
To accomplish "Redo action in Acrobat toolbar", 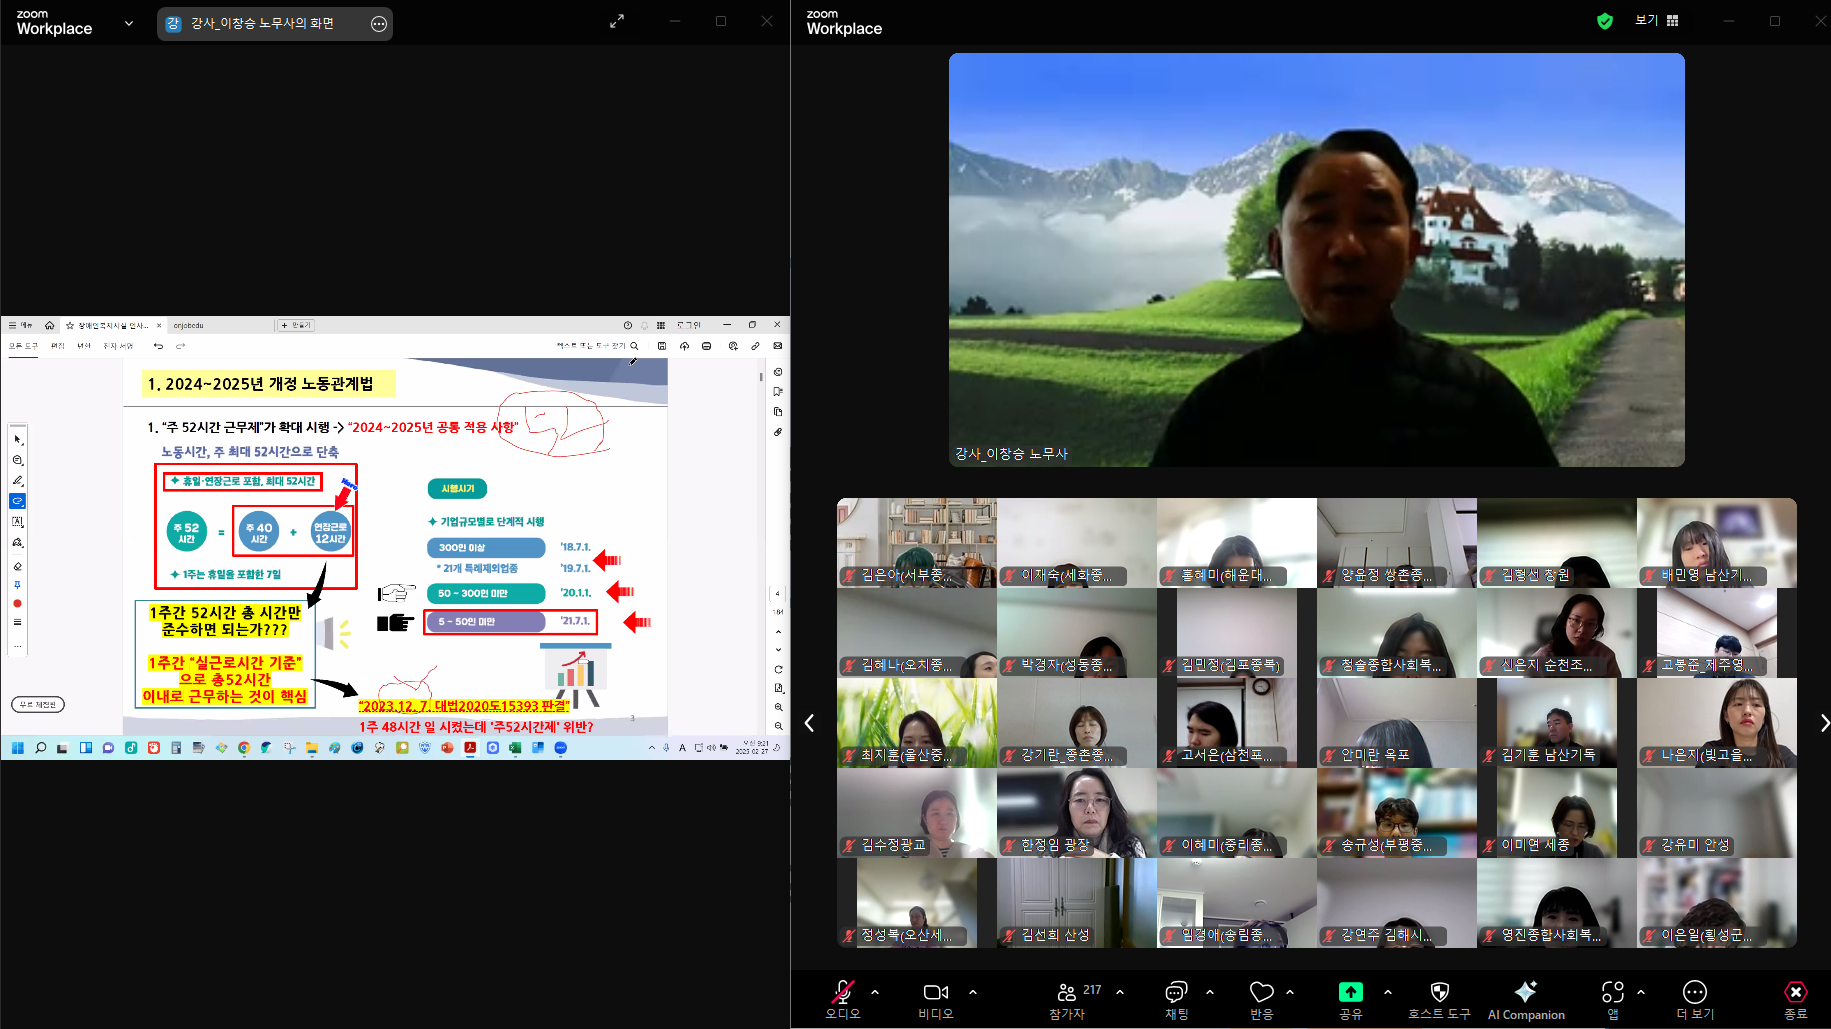I will (x=181, y=346).
